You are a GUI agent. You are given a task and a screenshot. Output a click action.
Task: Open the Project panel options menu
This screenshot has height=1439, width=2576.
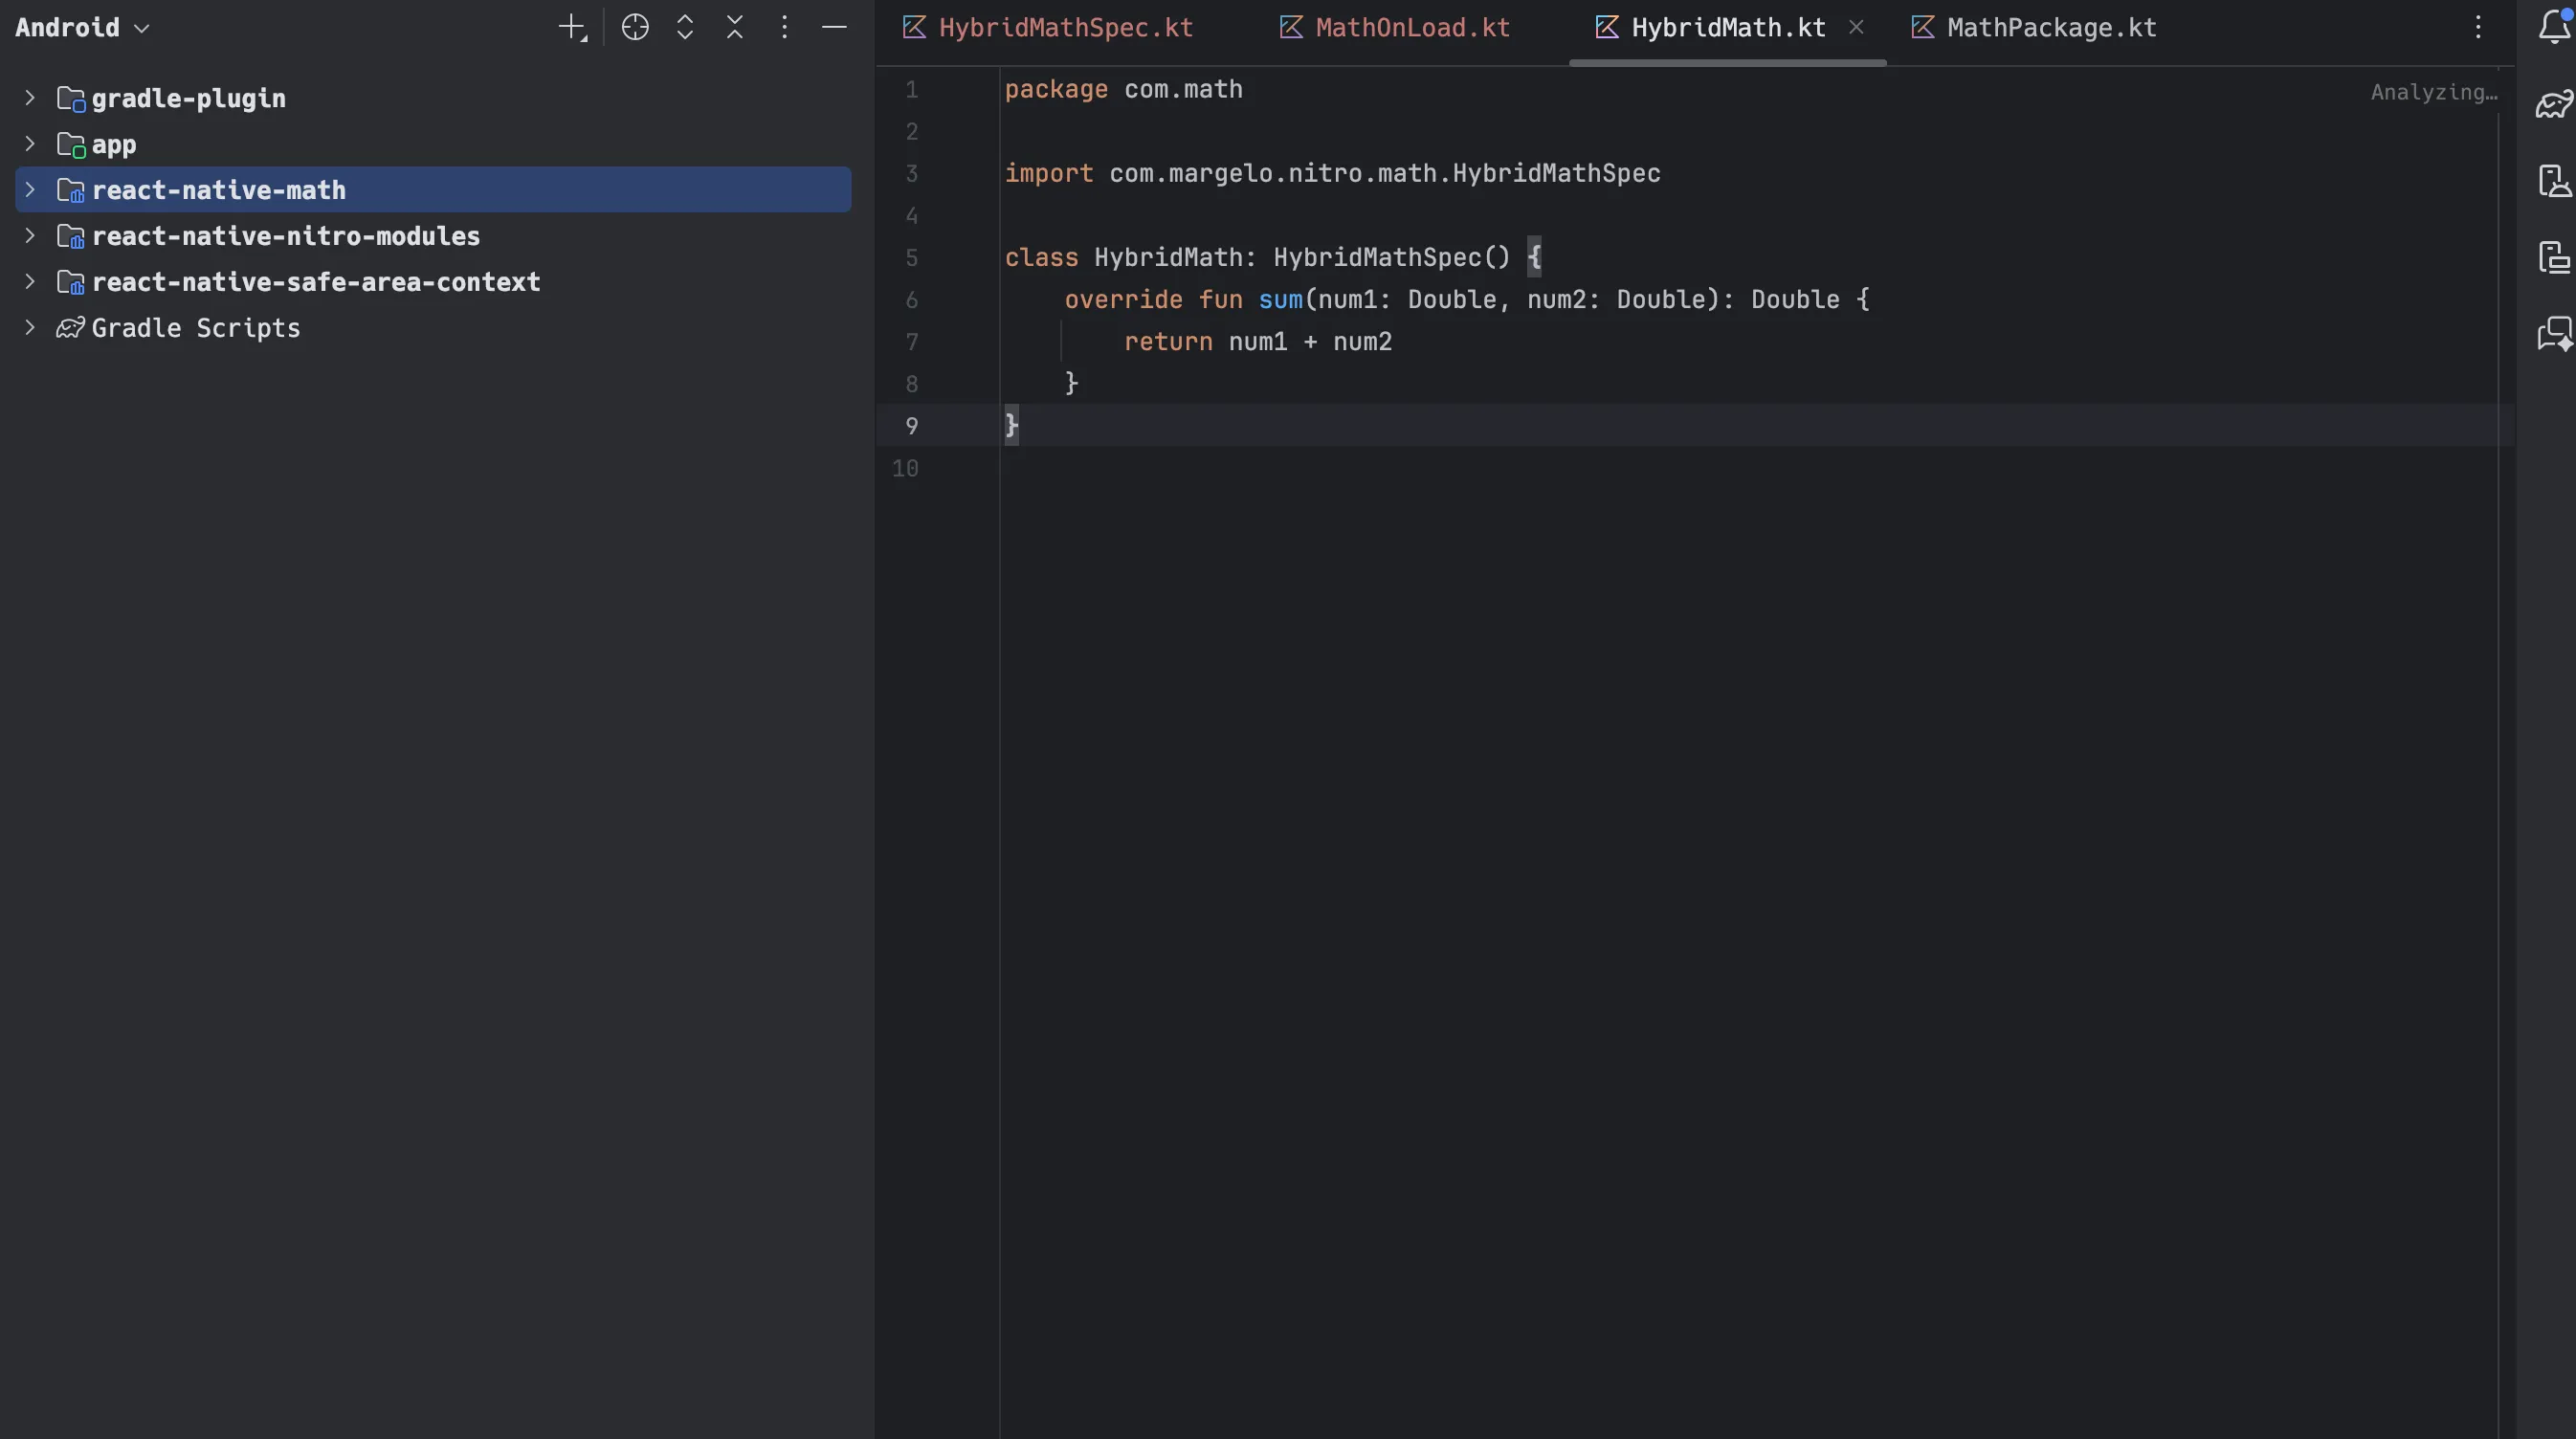tap(785, 27)
